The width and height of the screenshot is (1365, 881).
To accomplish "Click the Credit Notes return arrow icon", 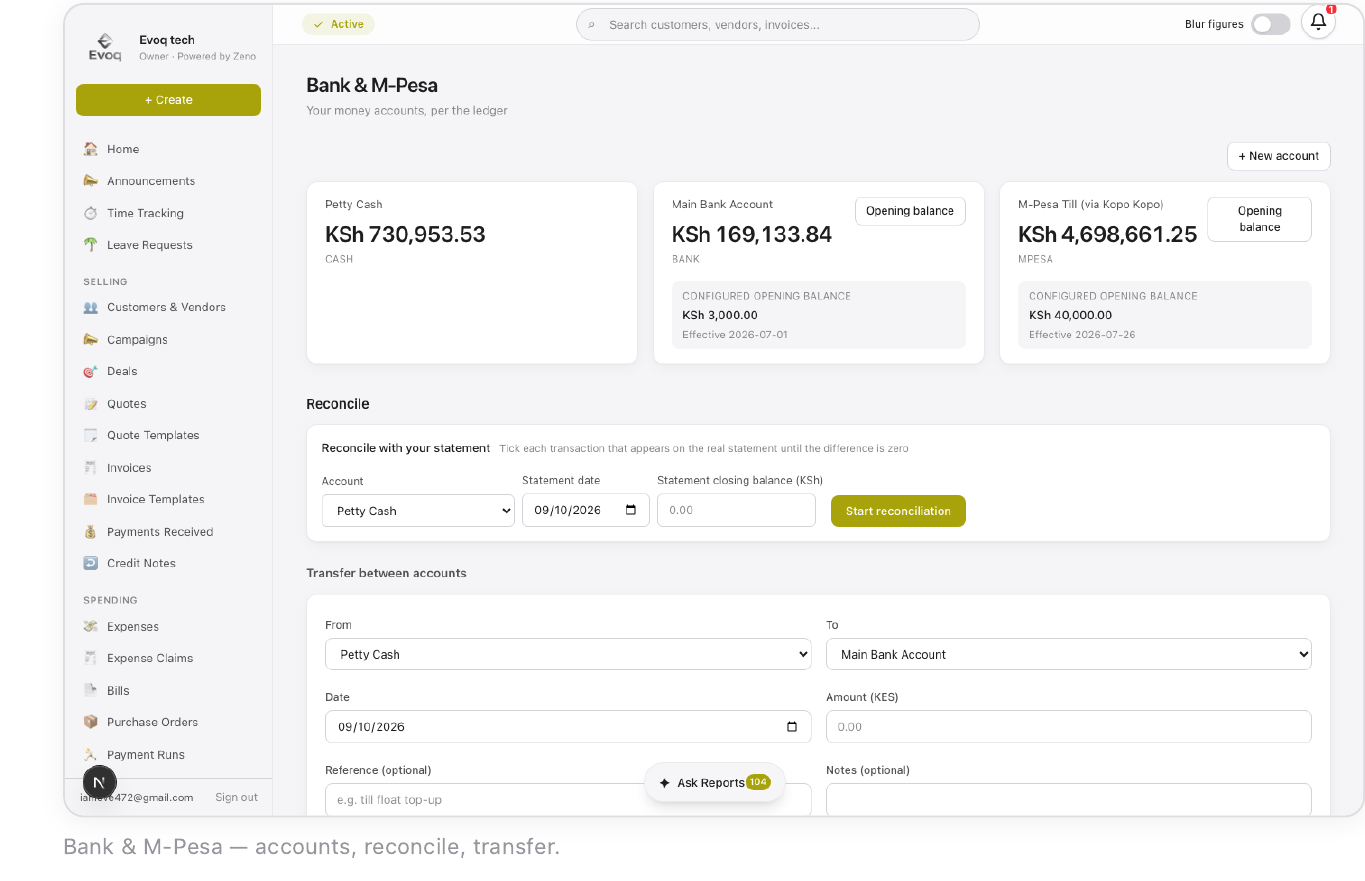I will [x=91, y=563].
